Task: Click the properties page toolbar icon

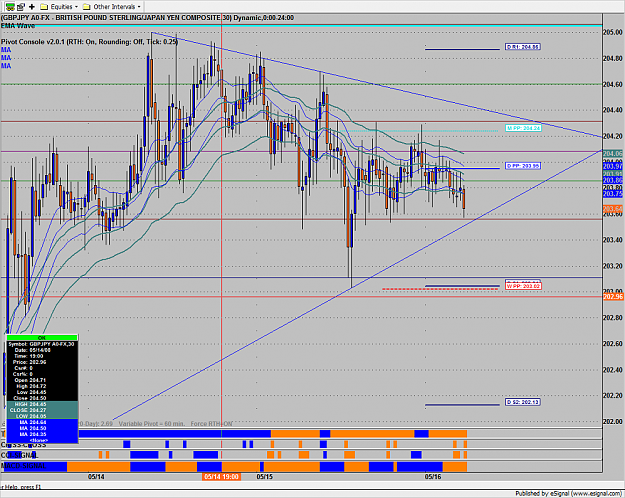Action: pos(21,6)
